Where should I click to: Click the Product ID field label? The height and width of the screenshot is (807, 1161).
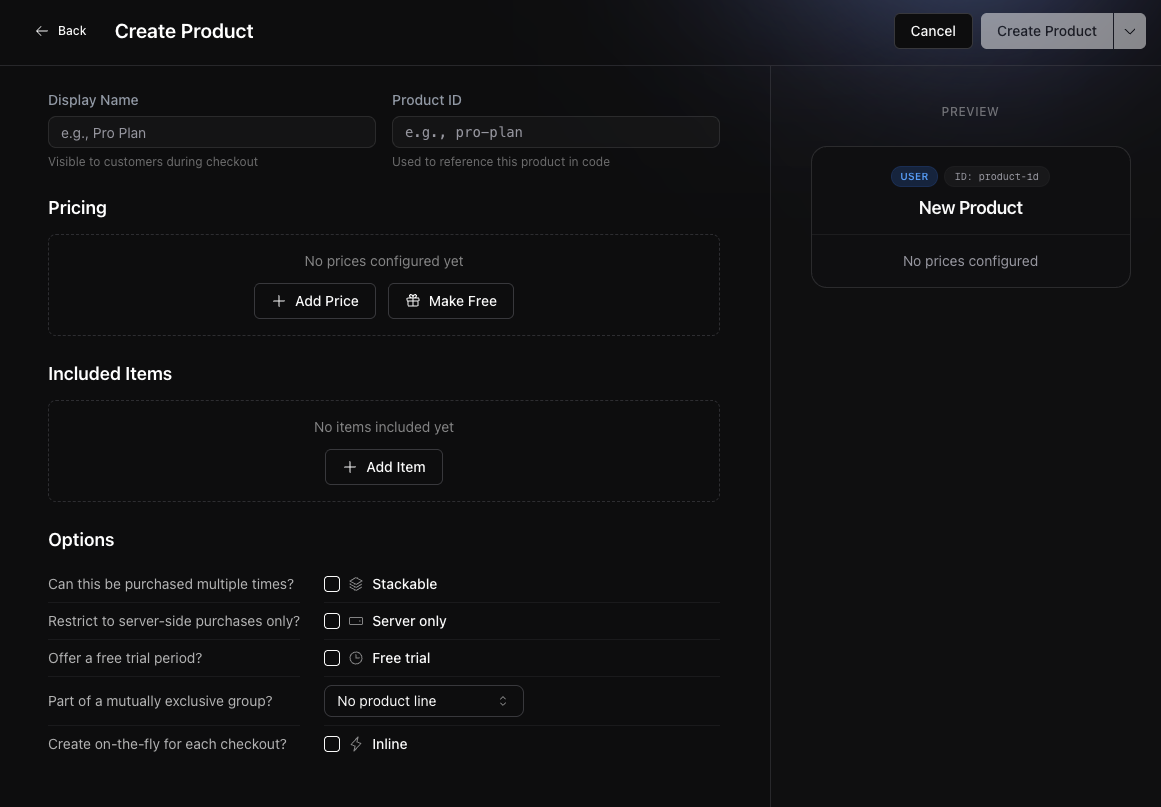click(x=426, y=100)
